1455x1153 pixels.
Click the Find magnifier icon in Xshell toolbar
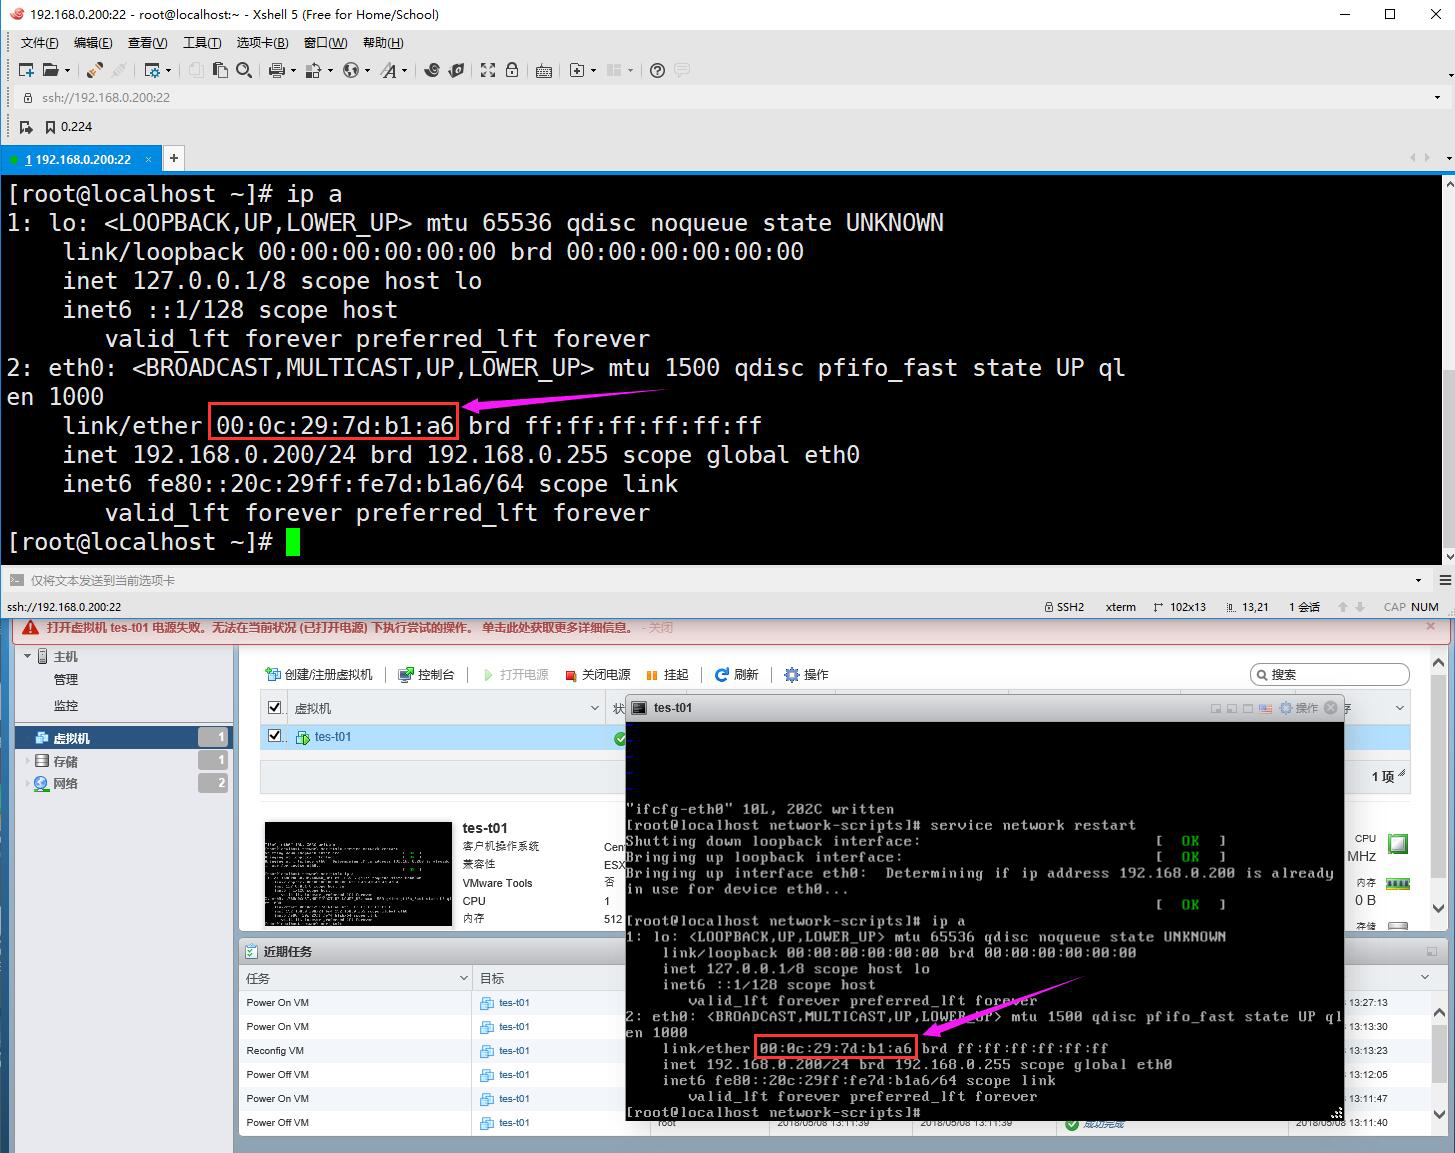click(244, 70)
